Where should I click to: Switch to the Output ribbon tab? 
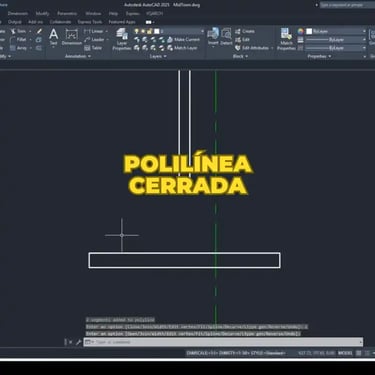click(15, 22)
